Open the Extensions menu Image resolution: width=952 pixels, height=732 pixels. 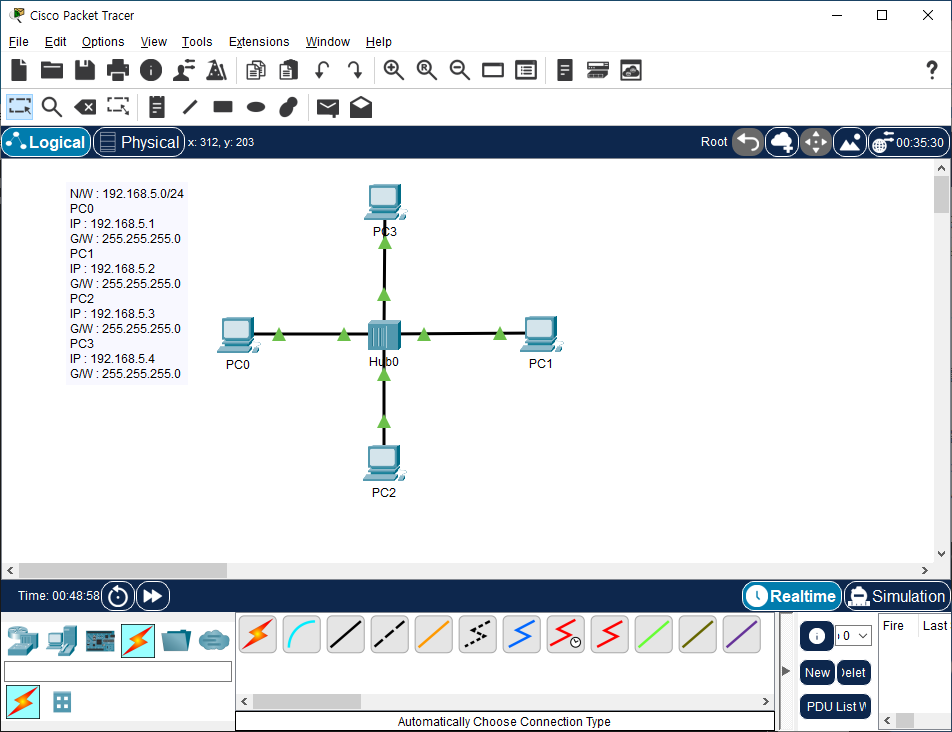[x=259, y=41]
